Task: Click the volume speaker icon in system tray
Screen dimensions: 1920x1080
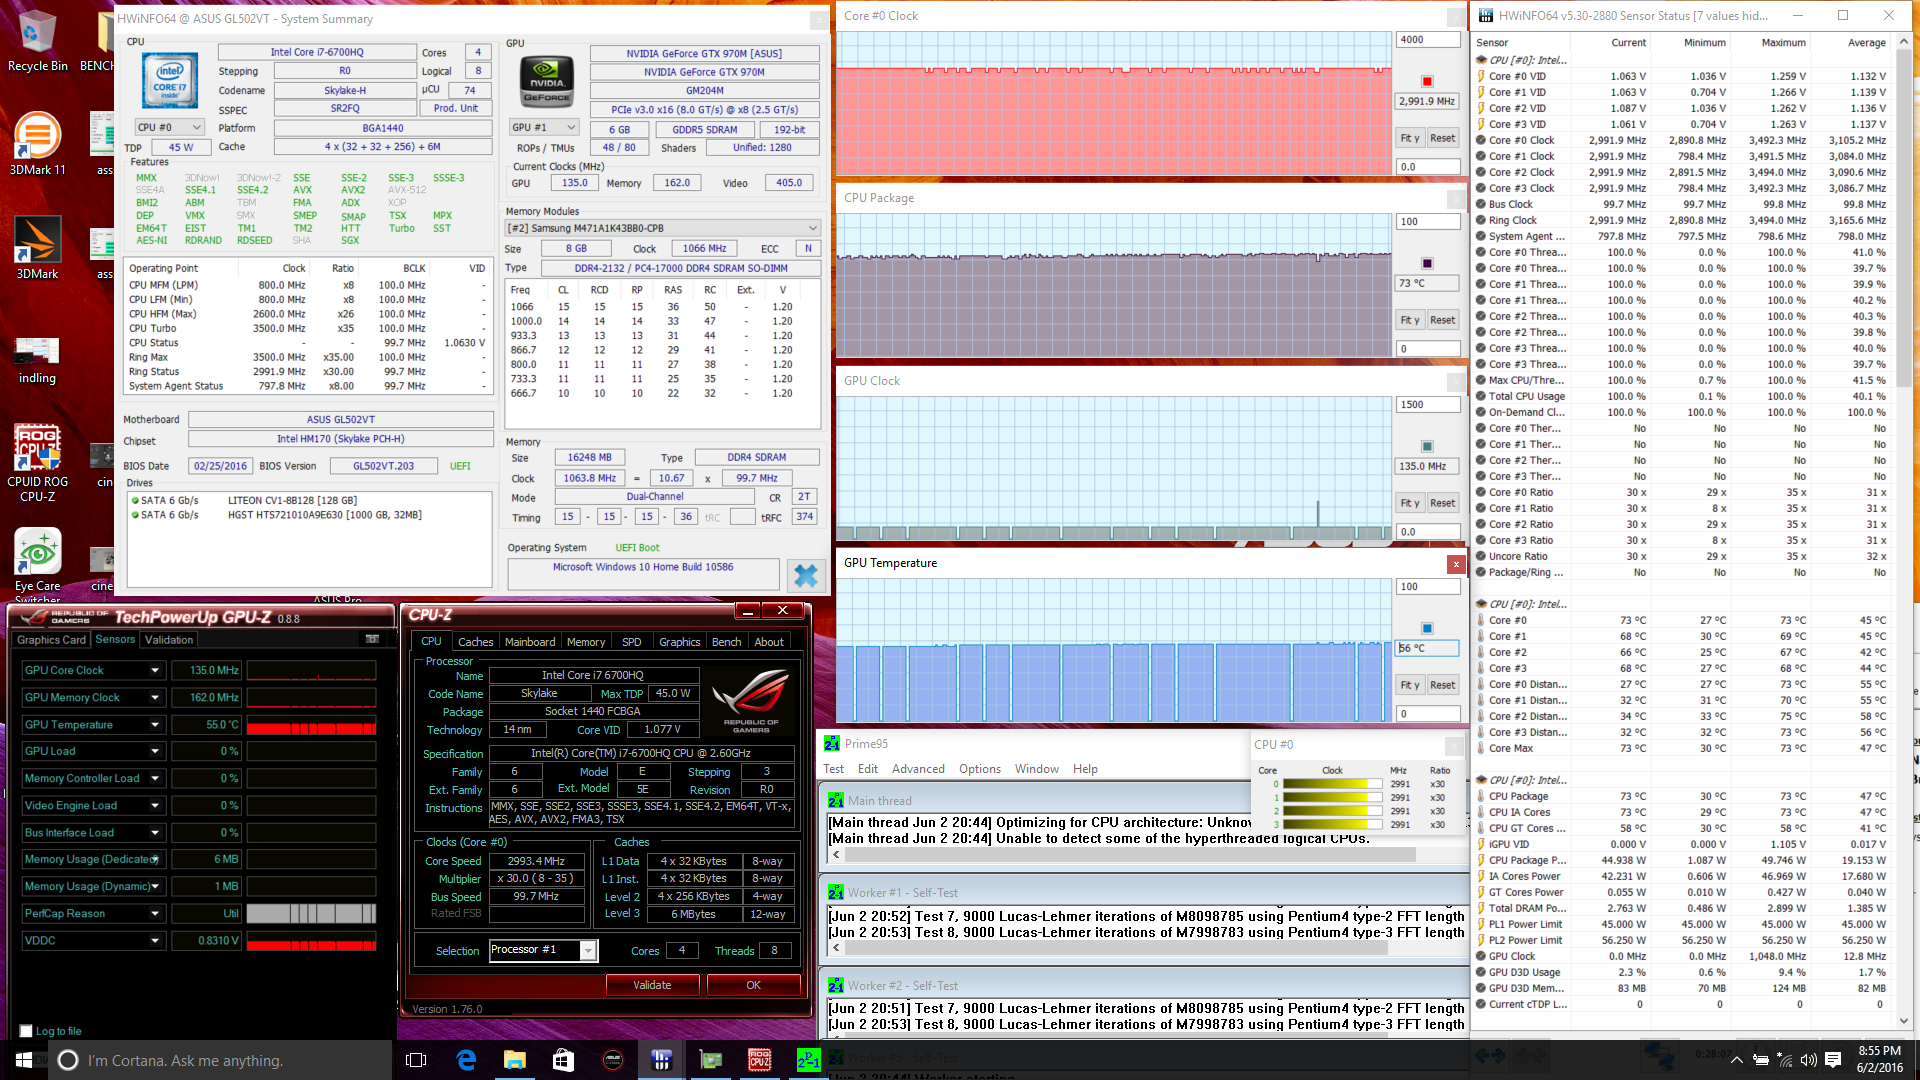Action: tap(1808, 1060)
